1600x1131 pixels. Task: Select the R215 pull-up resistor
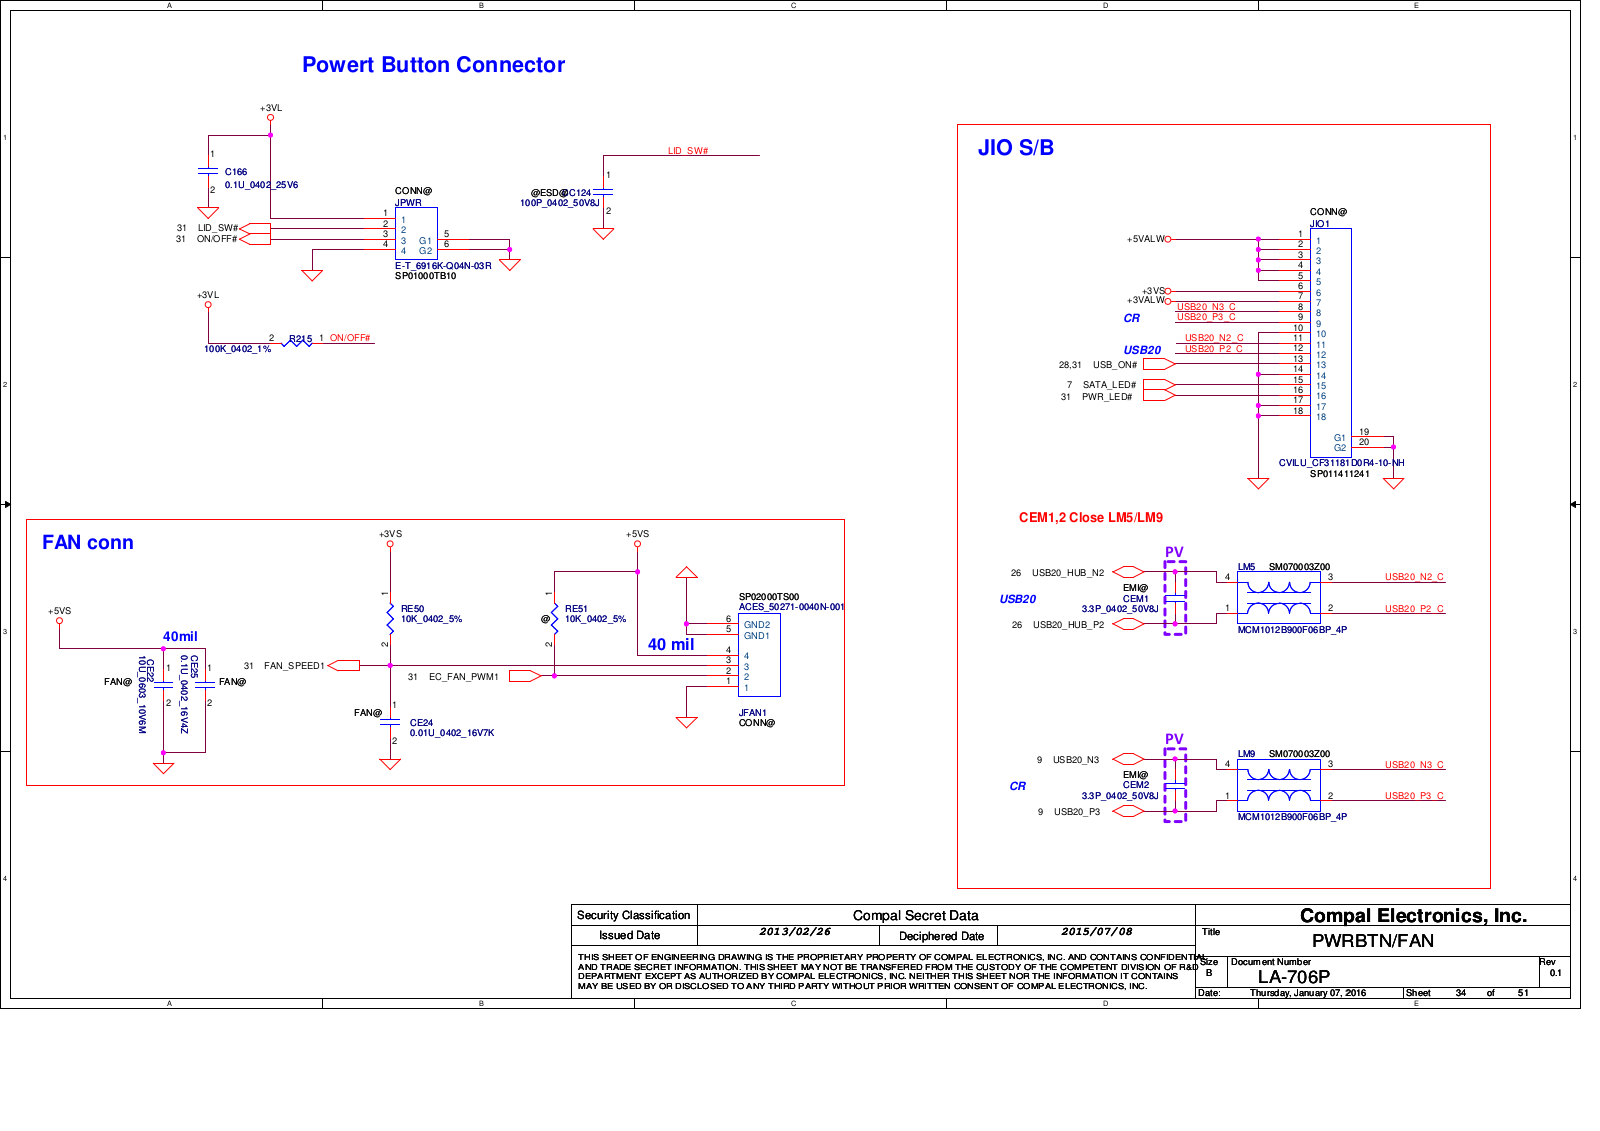(x=299, y=340)
